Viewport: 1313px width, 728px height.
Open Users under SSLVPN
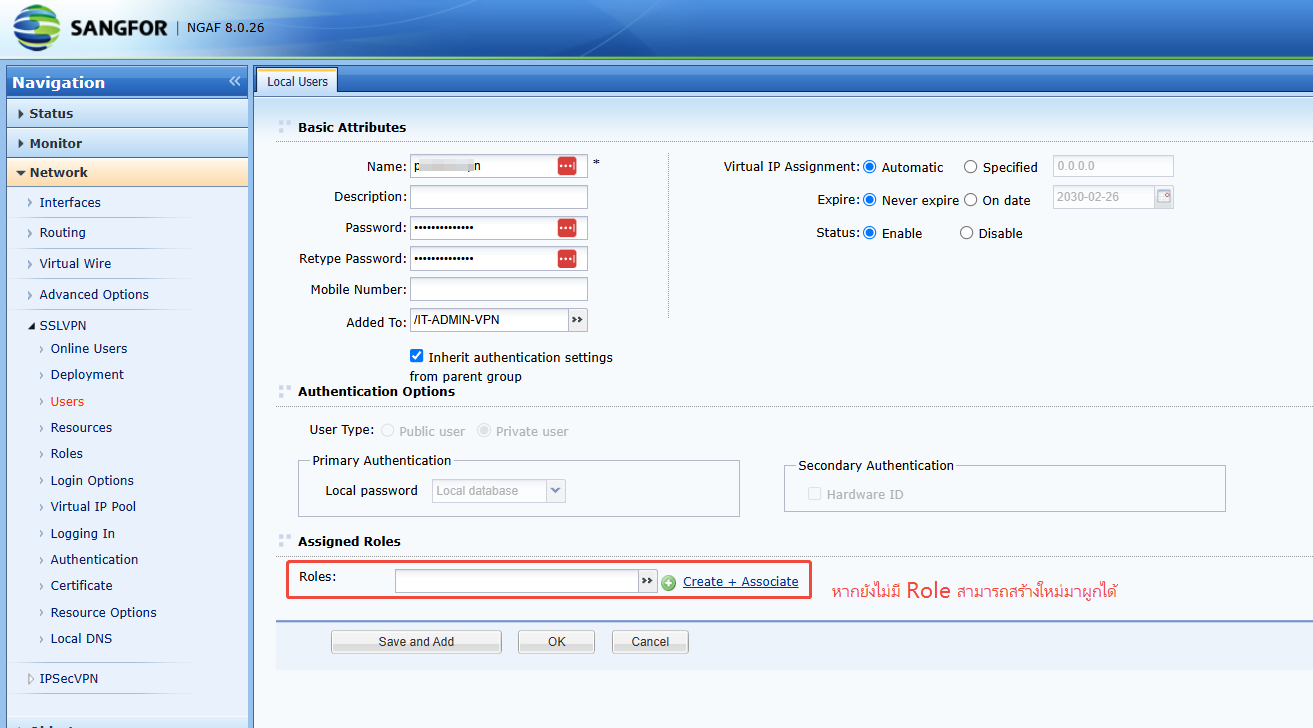67,401
